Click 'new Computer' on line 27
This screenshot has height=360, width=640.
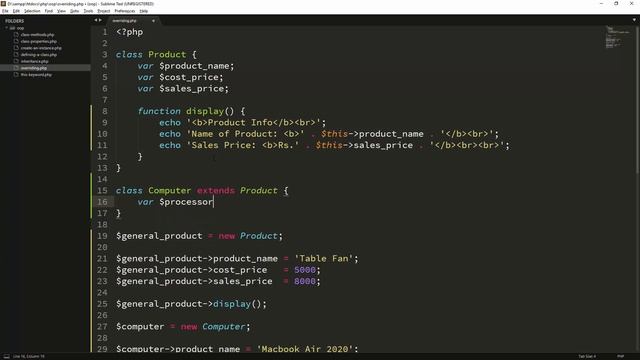[x=213, y=327]
